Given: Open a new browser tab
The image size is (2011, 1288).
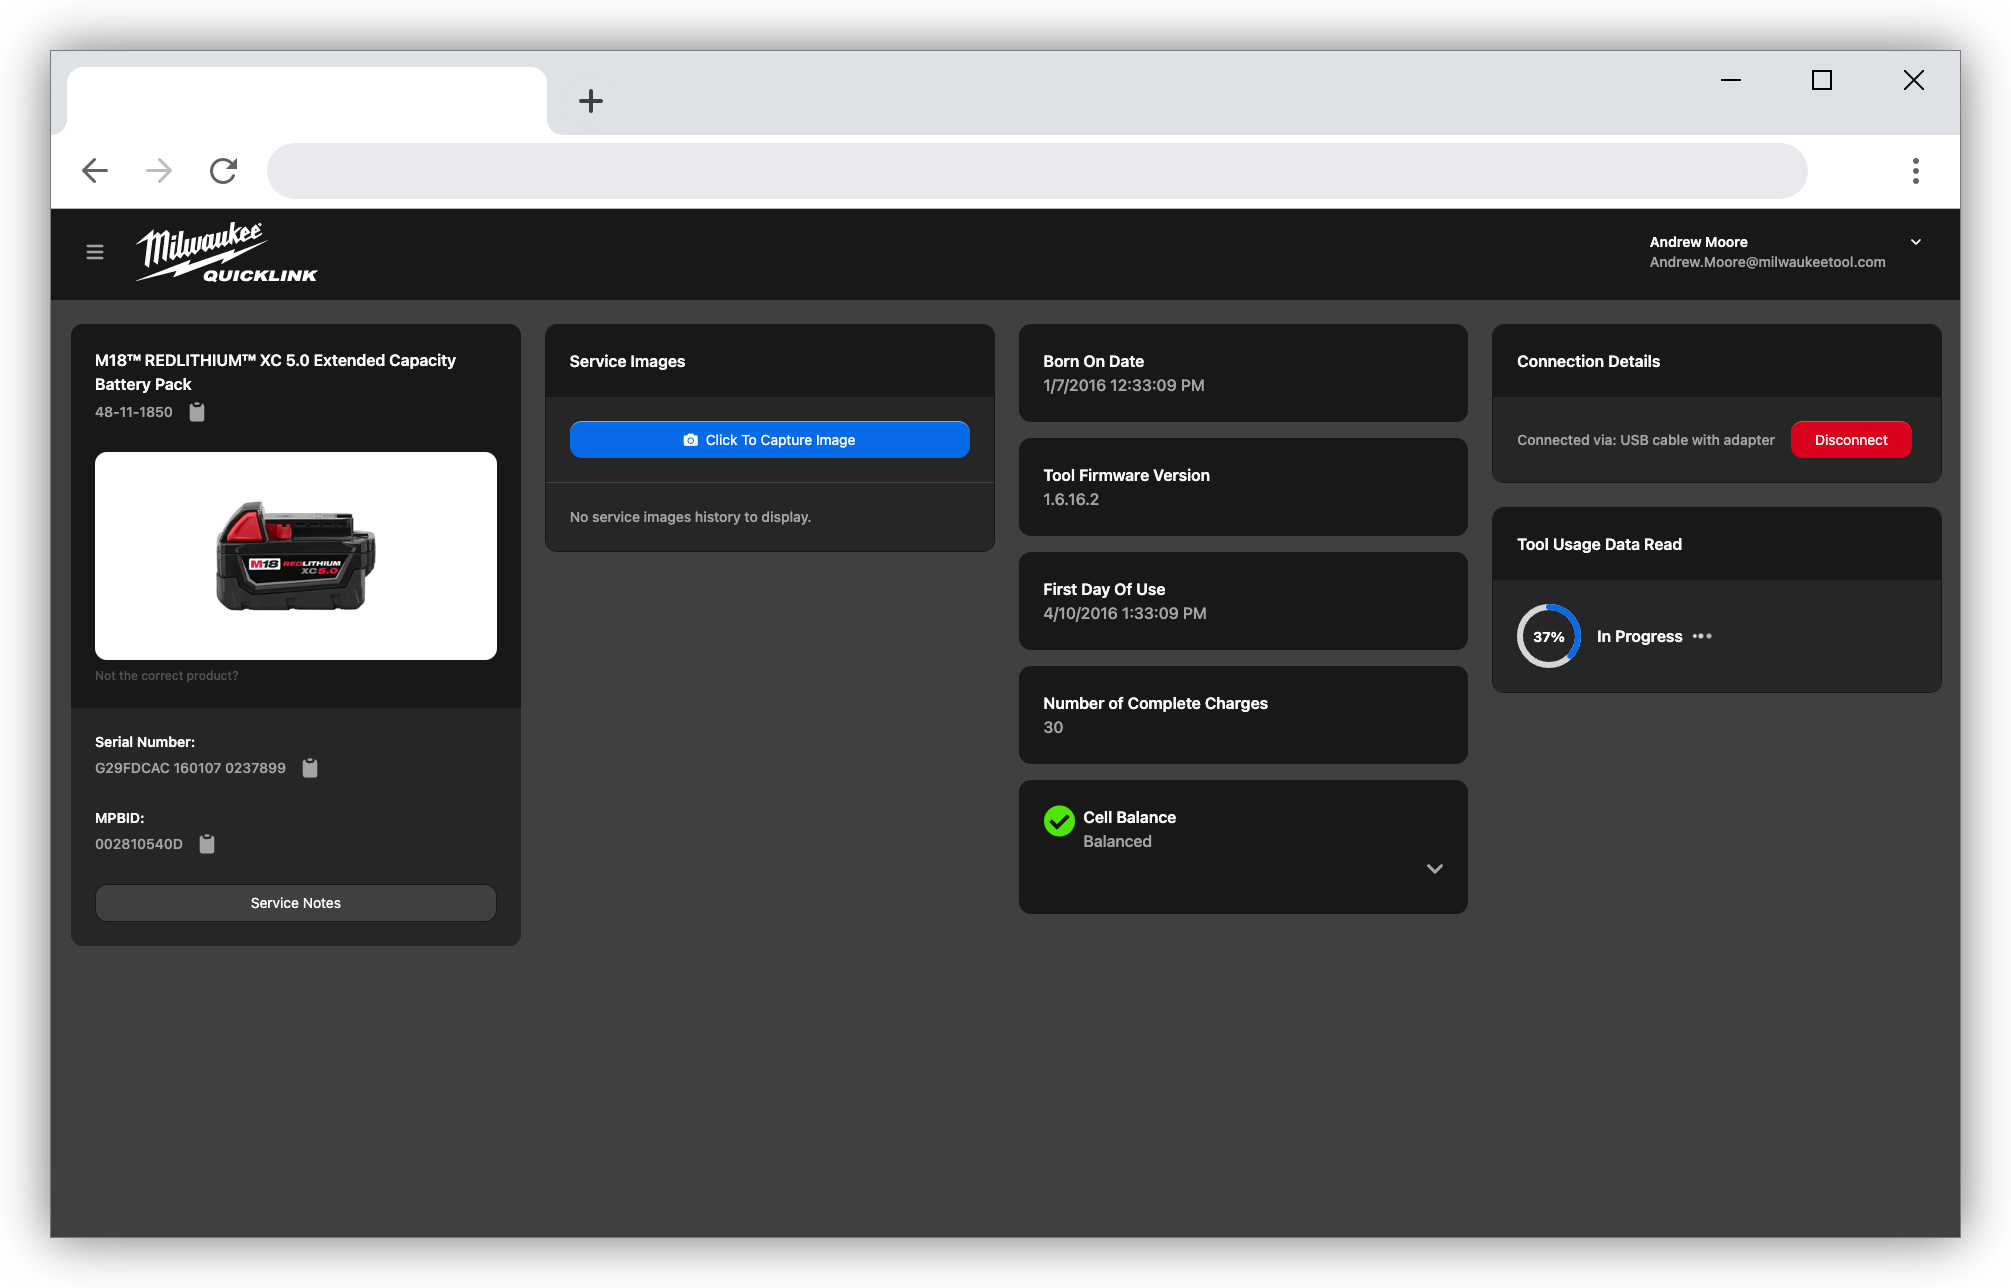Looking at the screenshot, I should [591, 101].
